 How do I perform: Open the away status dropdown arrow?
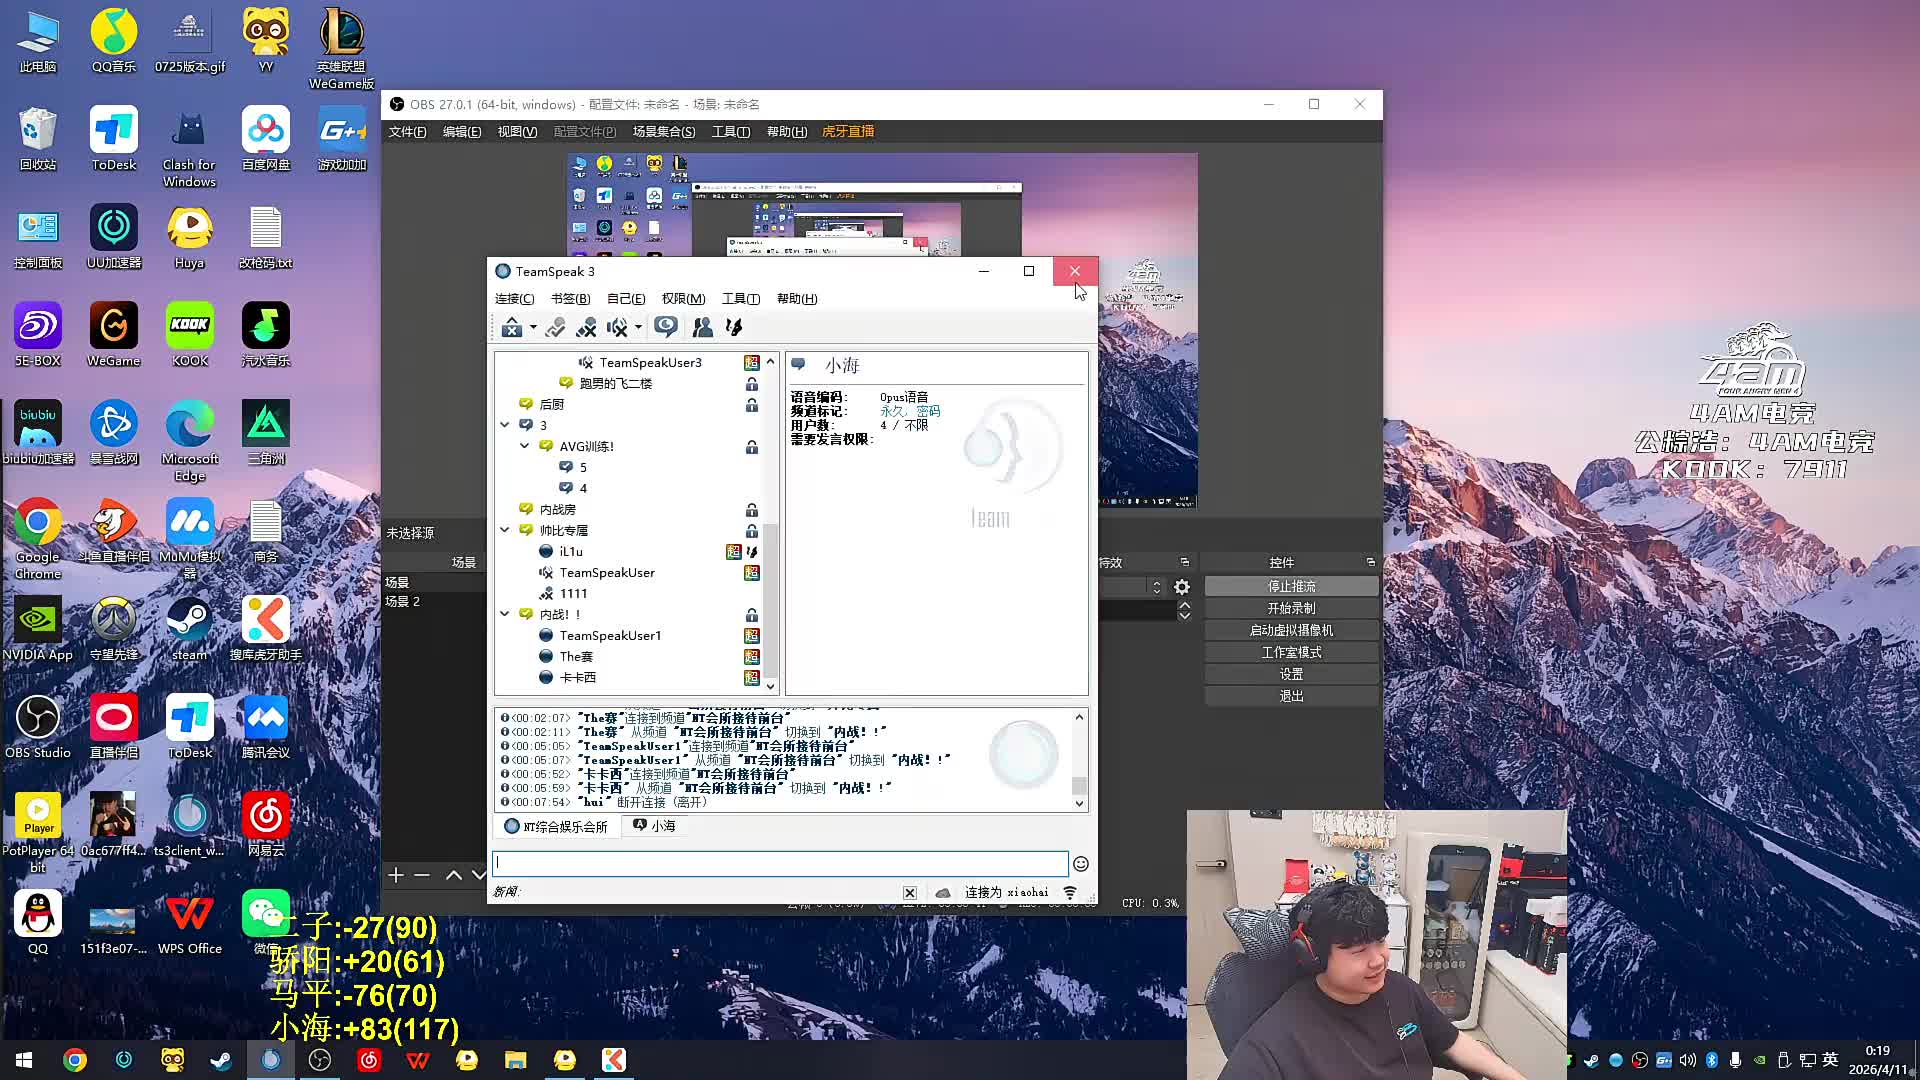pos(533,327)
